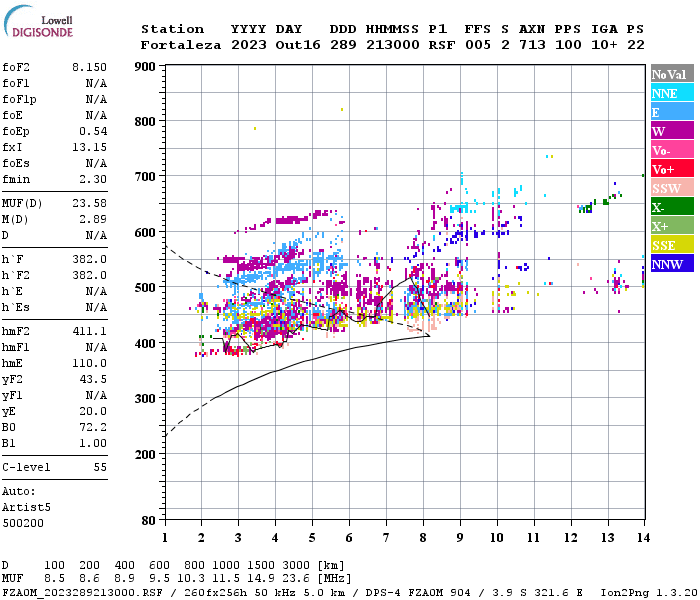
Task: Select the NNE cyan legend swatch
Action: [x=672, y=93]
